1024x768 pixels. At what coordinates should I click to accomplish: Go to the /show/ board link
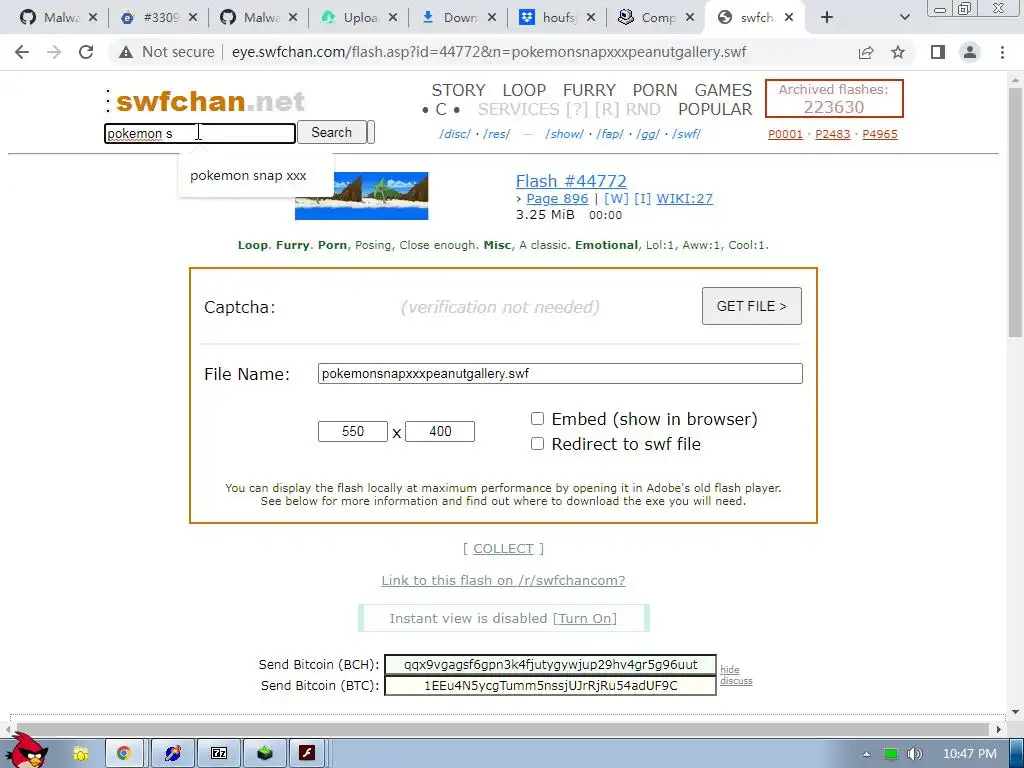(564, 134)
